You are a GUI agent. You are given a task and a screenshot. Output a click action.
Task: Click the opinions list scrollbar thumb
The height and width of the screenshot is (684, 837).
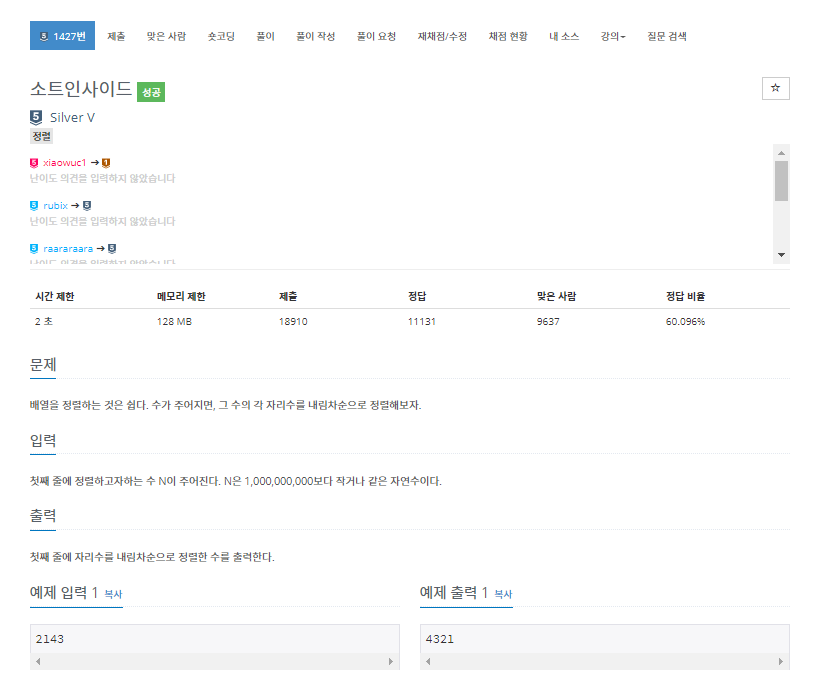(x=781, y=181)
